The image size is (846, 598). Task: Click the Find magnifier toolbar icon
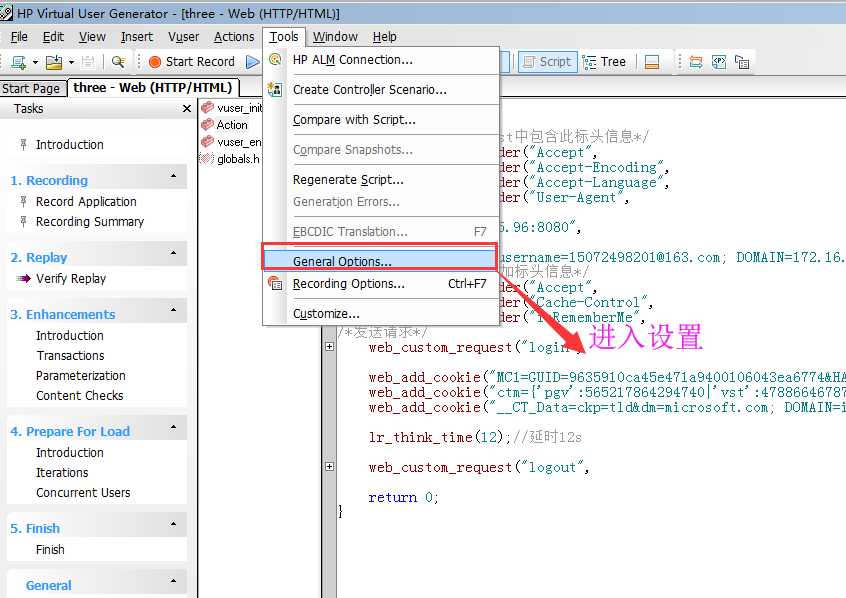(x=118, y=62)
